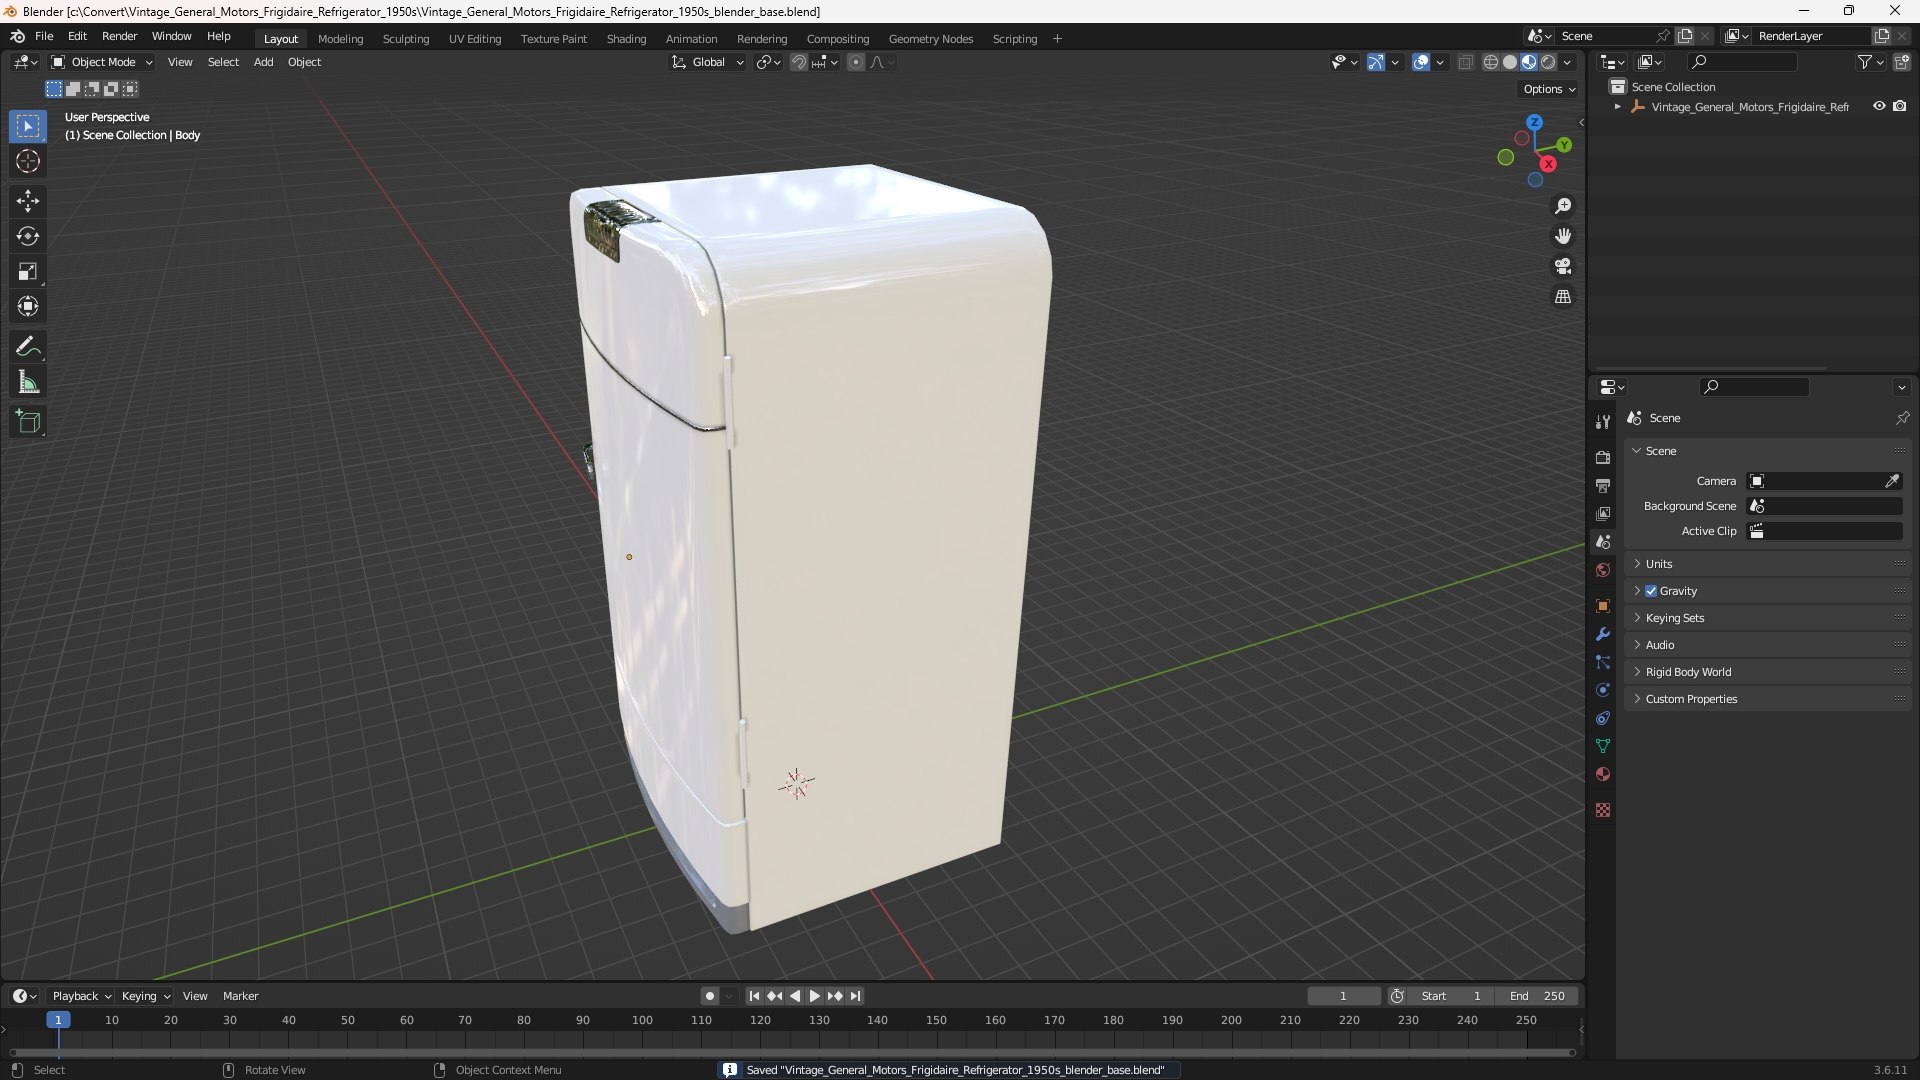Screen dimensions: 1920x1080
Task: Switch to the Shading workspace tab
Action: [626, 39]
